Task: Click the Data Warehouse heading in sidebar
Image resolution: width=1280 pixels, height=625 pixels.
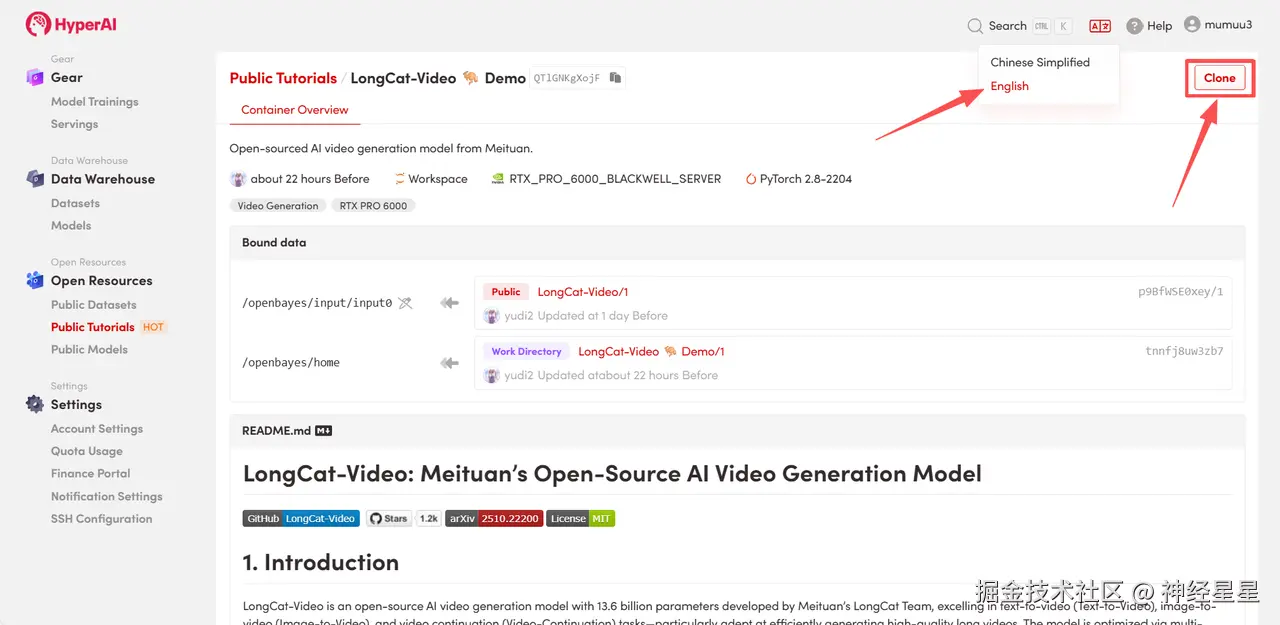Action: [103, 179]
